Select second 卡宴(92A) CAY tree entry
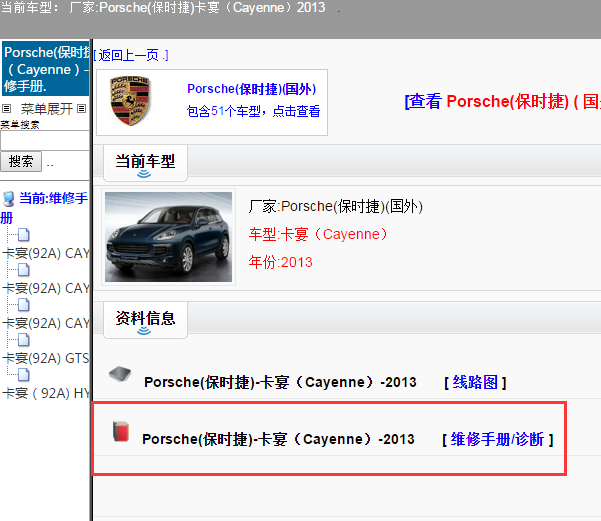Viewport: 601px width, 521px height. click(46, 288)
